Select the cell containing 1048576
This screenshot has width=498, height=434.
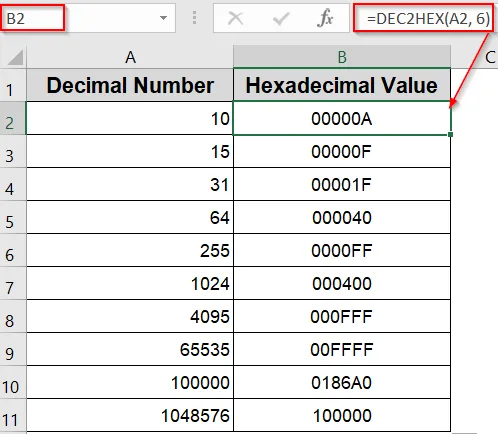pos(130,415)
